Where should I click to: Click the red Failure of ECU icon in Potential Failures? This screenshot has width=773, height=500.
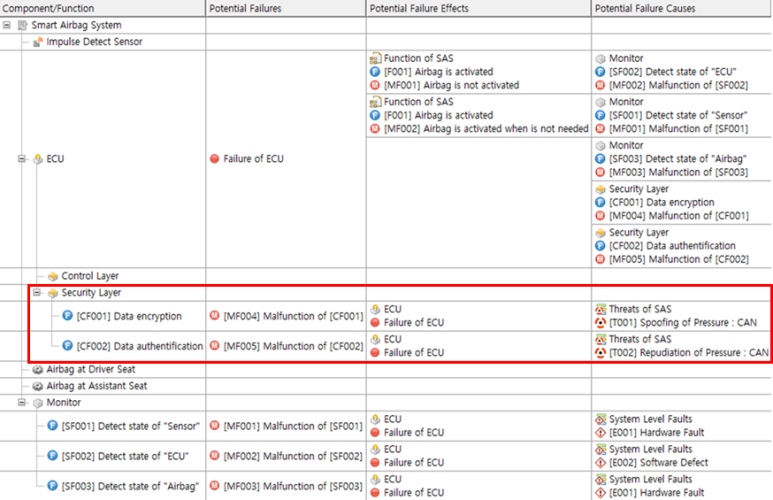click(214, 158)
